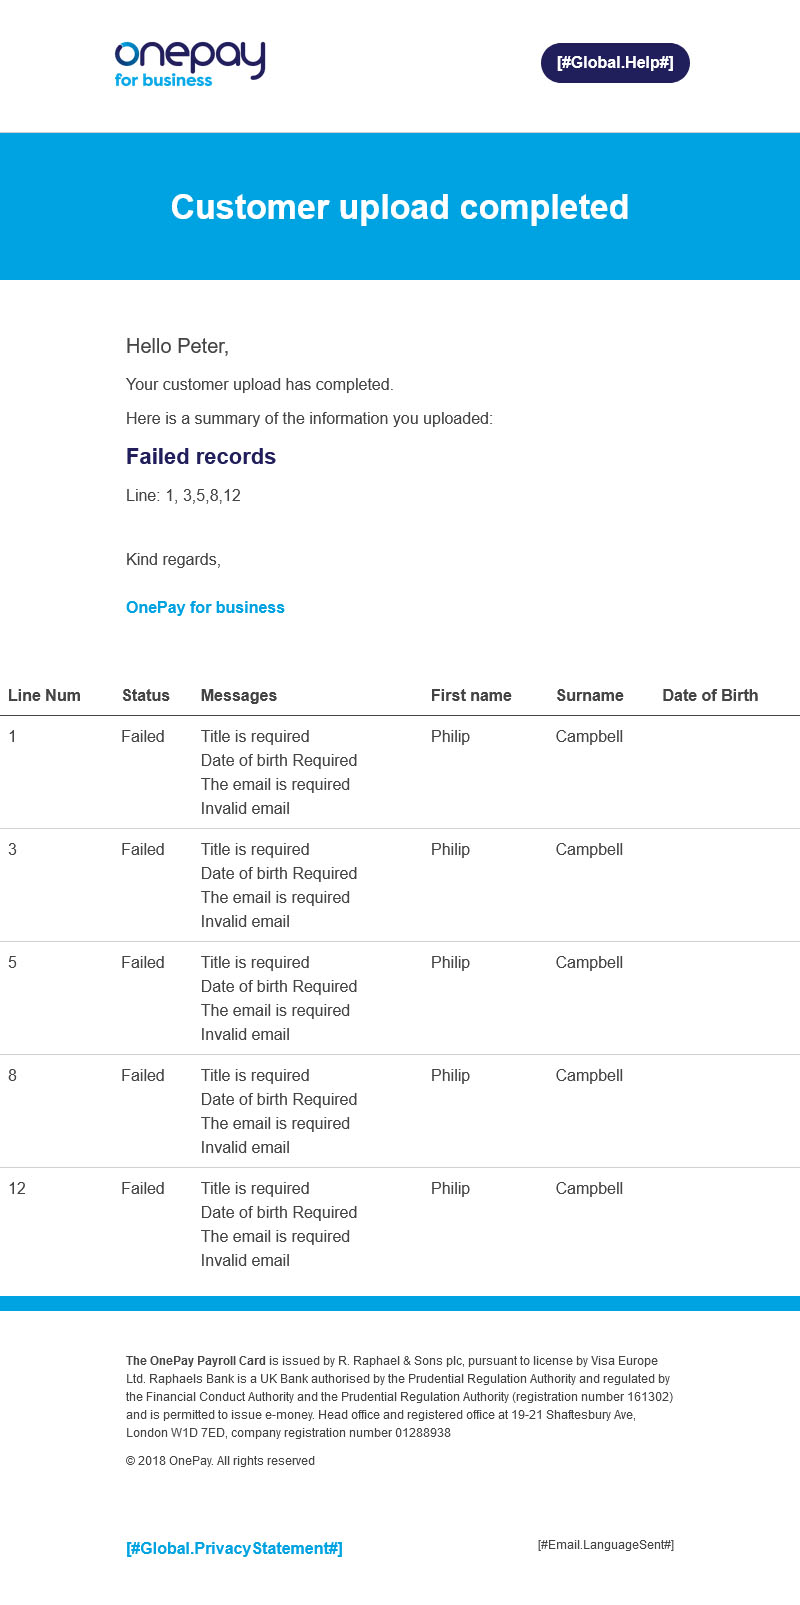Click the Campbell surname in row 1
Viewport: 800px width, 1605px height.
pos(589,736)
